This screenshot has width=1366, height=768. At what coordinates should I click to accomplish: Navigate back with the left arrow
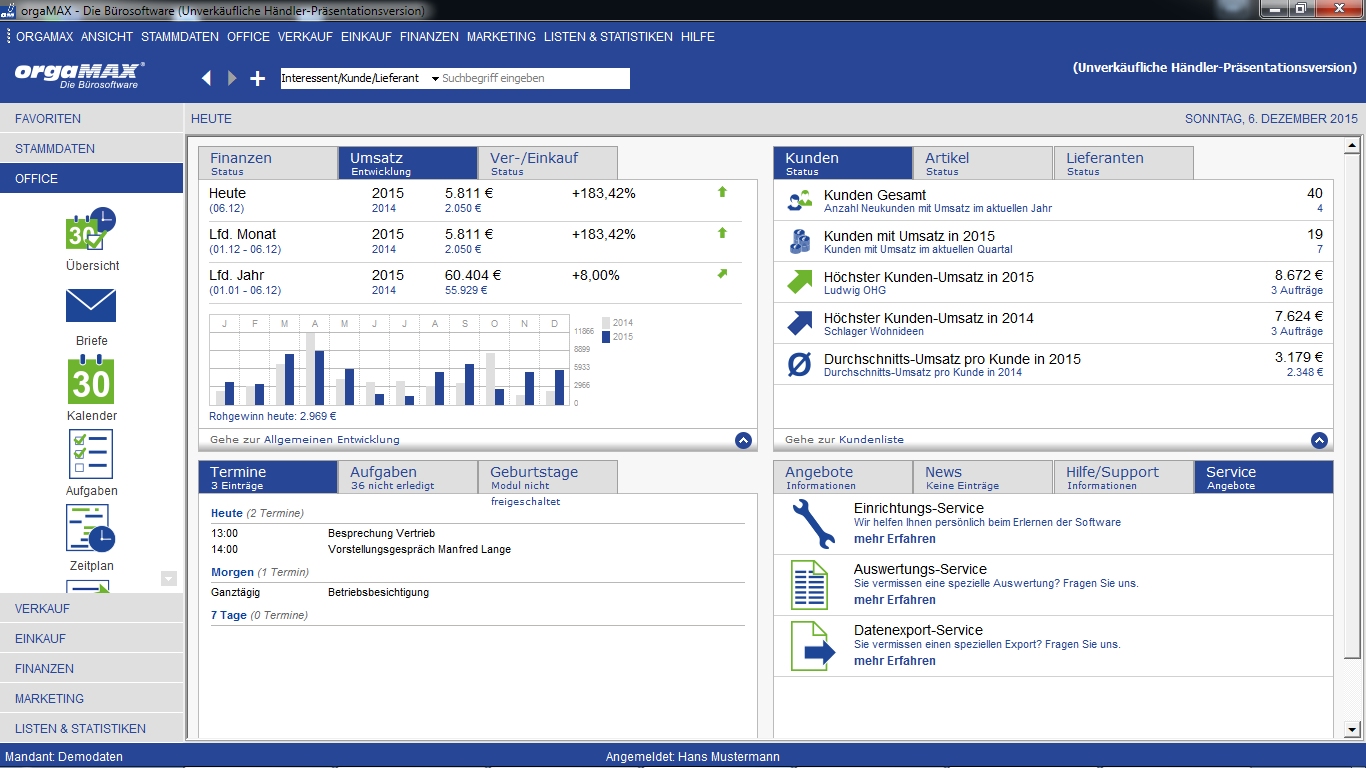click(207, 78)
